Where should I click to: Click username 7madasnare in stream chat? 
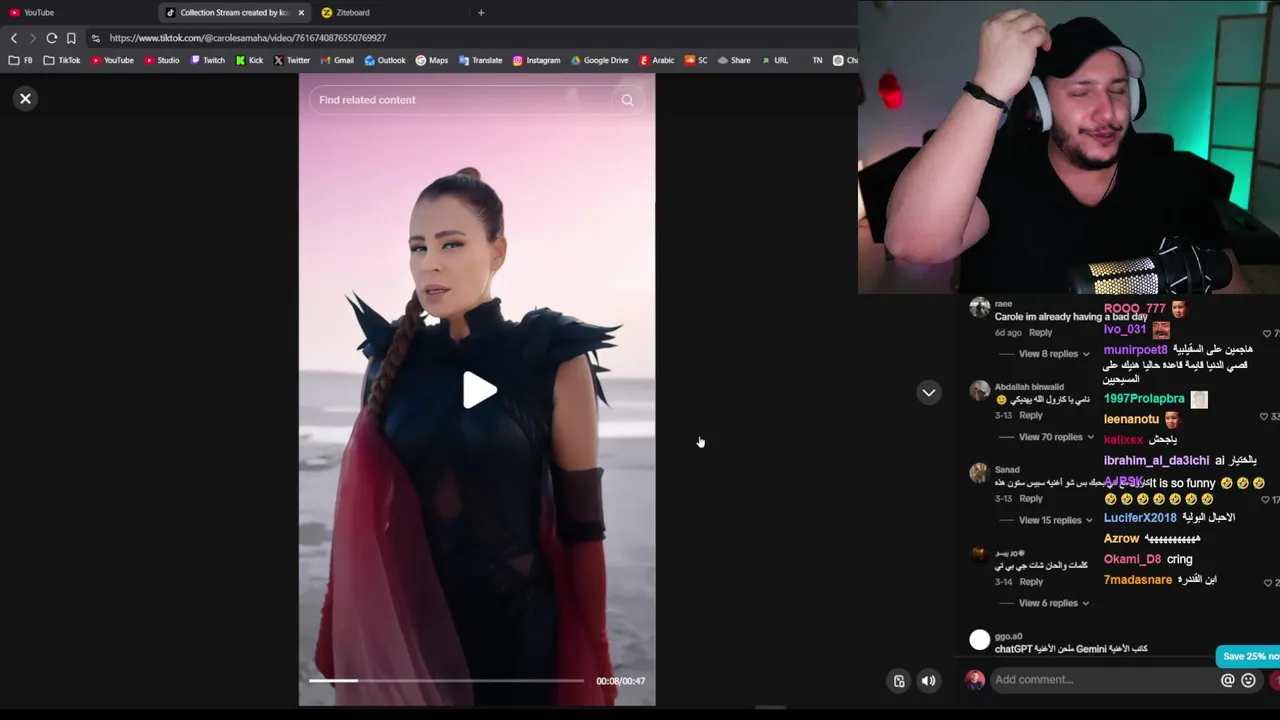point(1138,580)
